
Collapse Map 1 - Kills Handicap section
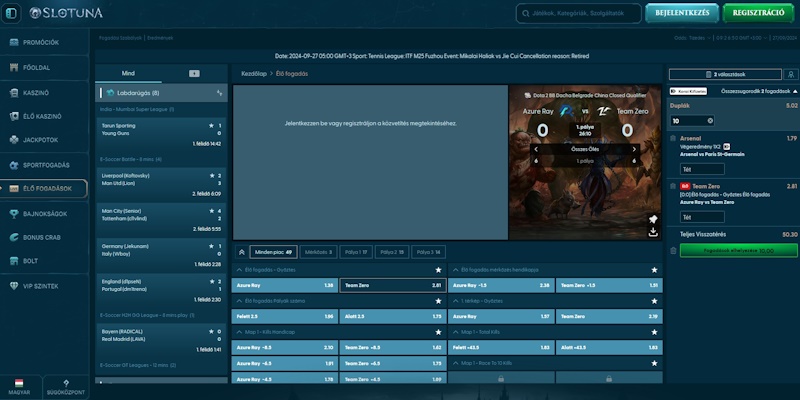click(239, 332)
